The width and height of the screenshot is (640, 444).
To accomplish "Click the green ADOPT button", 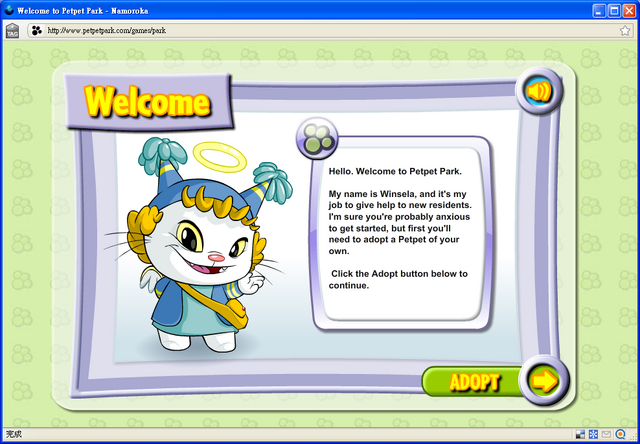I will pos(472,382).
